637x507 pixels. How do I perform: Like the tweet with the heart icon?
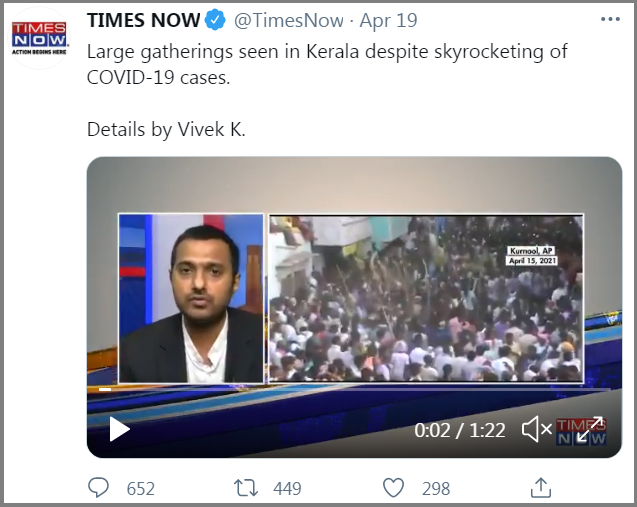point(393,488)
